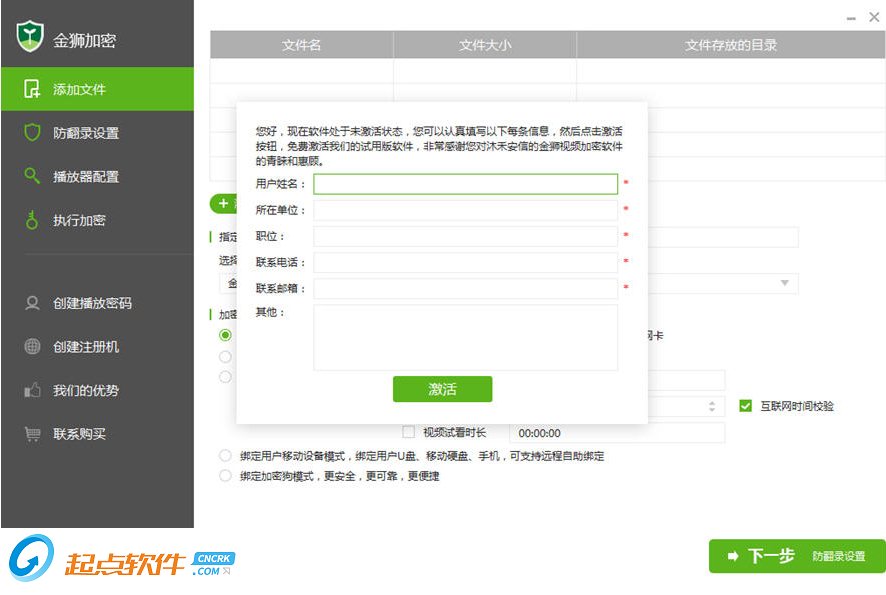Screen dimensions: 886x595
Task: Click the green 激活 activate button
Action: pos(442,389)
